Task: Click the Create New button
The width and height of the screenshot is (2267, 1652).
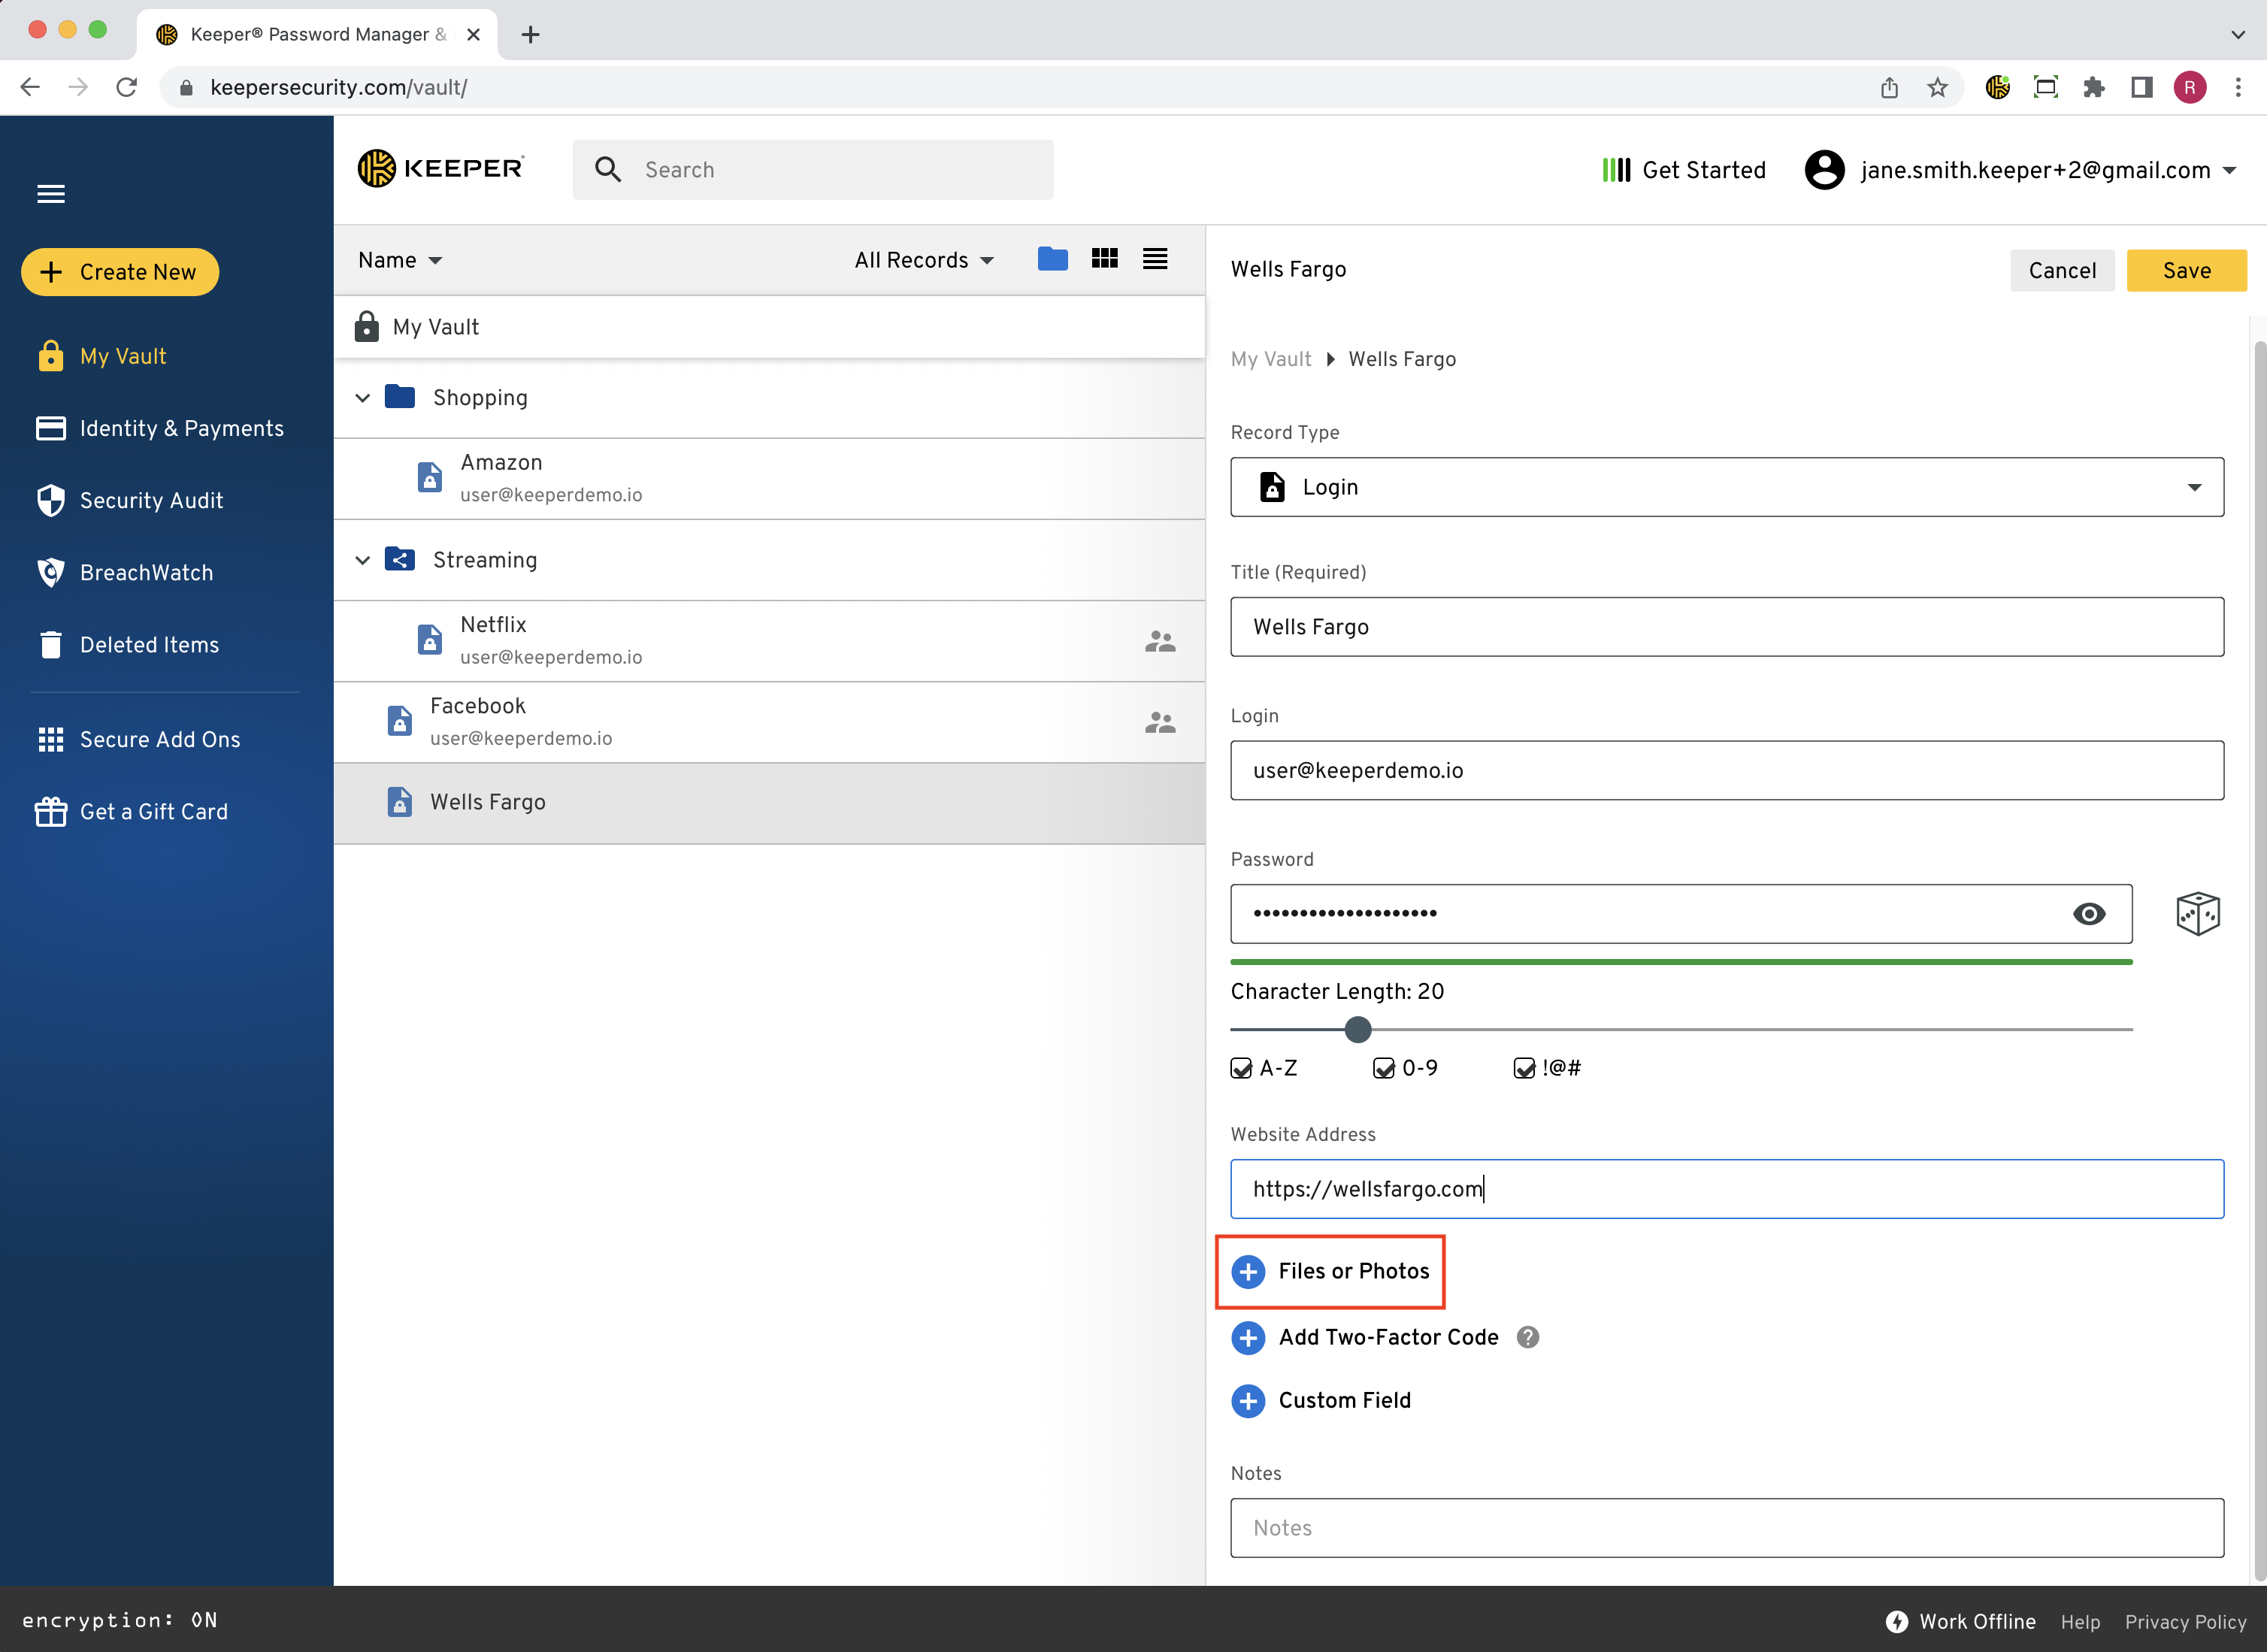Action: tap(120, 272)
